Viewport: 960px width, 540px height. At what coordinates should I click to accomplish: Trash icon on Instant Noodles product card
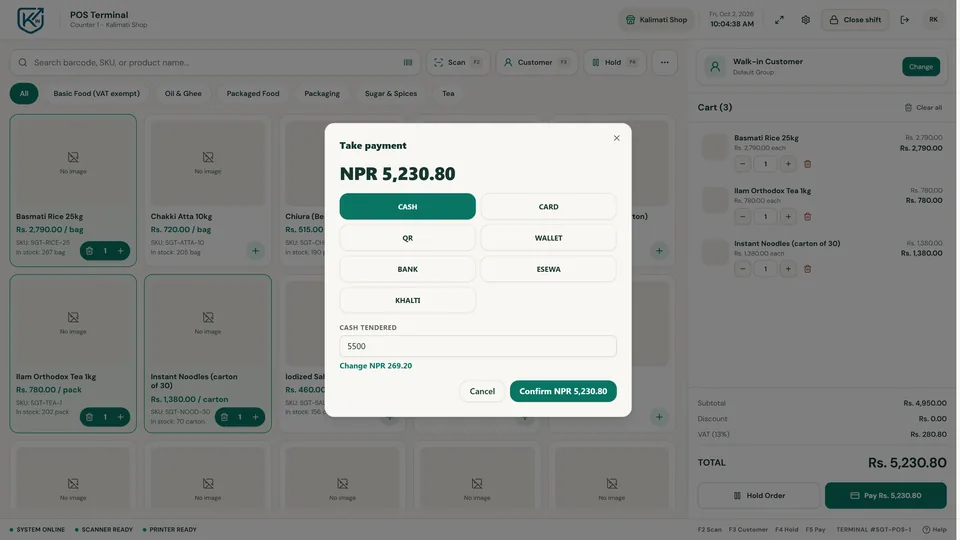click(224, 417)
